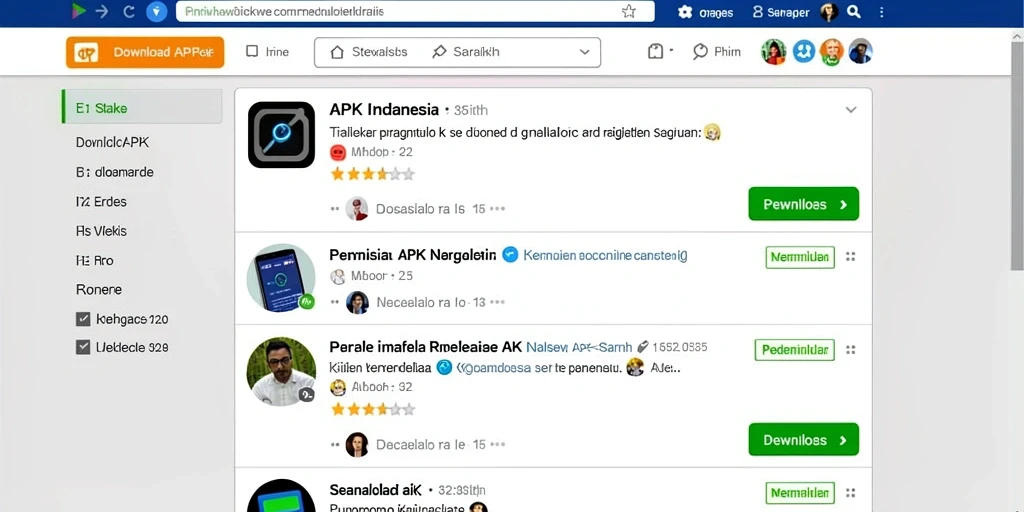Open Ronene in the sidebar
The height and width of the screenshot is (512, 1024).
tap(99, 290)
